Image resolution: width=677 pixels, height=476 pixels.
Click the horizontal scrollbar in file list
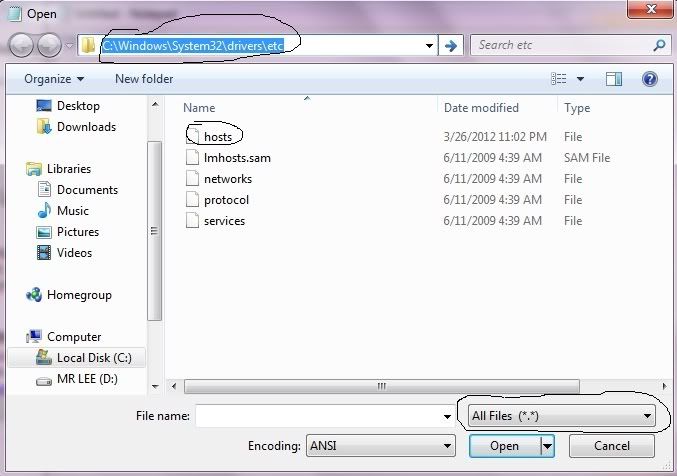tap(380, 385)
